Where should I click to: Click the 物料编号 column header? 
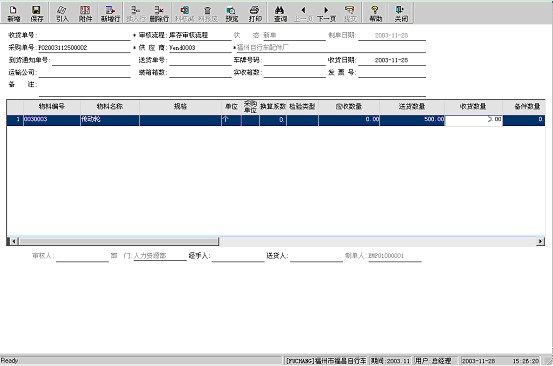[52, 106]
